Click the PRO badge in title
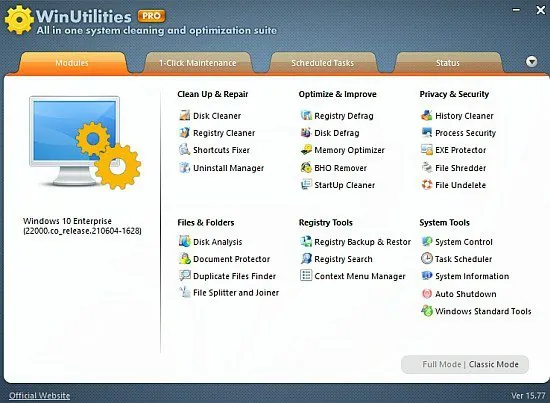This screenshot has height=403, width=550. tap(152, 16)
